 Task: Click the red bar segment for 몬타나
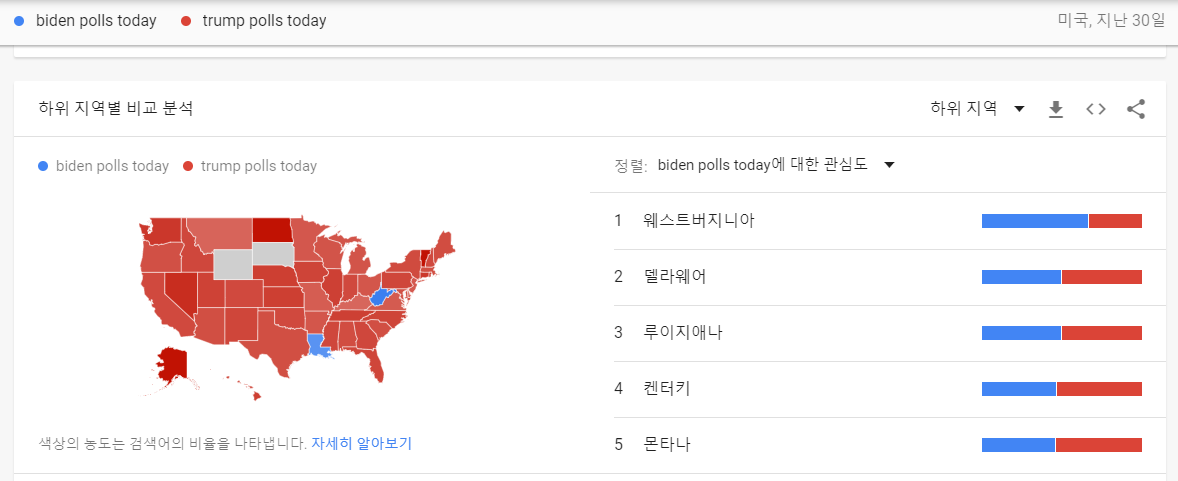1098,445
